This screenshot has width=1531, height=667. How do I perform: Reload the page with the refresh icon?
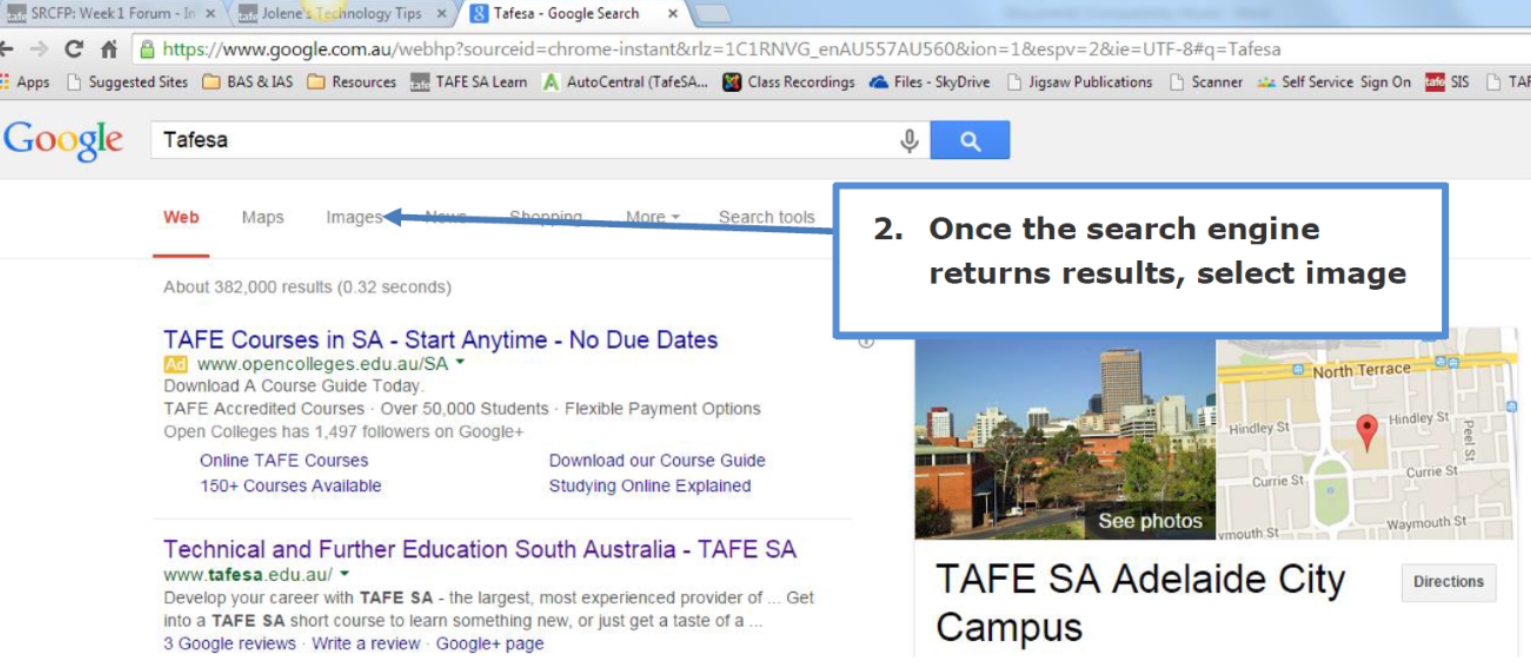click(74, 49)
